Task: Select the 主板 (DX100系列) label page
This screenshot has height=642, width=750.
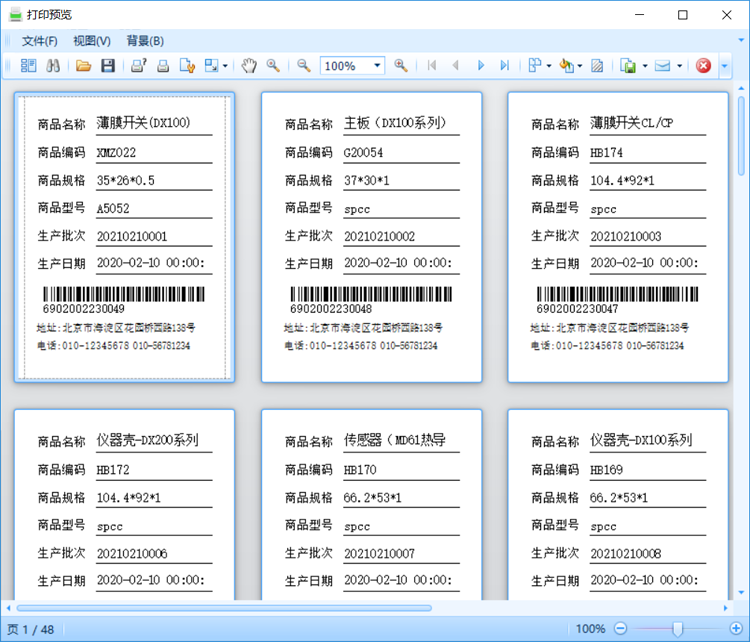Action: 372,237
